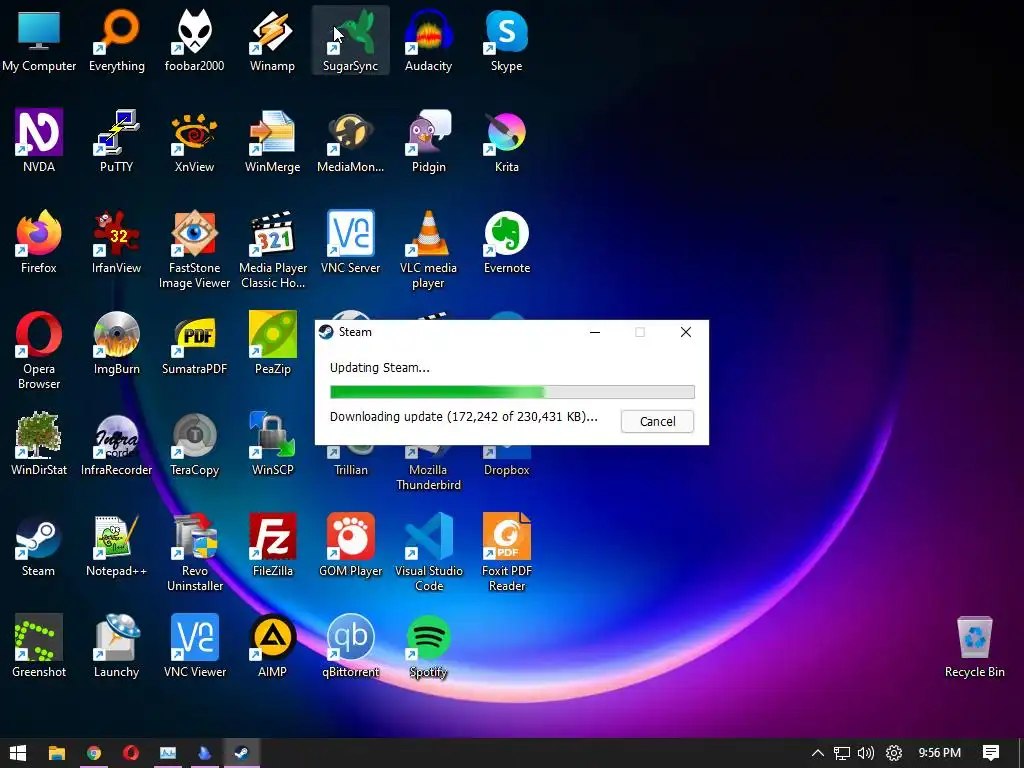1024x768 pixels.
Task: Select MediaMonkey shortcut
Action: click(x=351, y=141)
